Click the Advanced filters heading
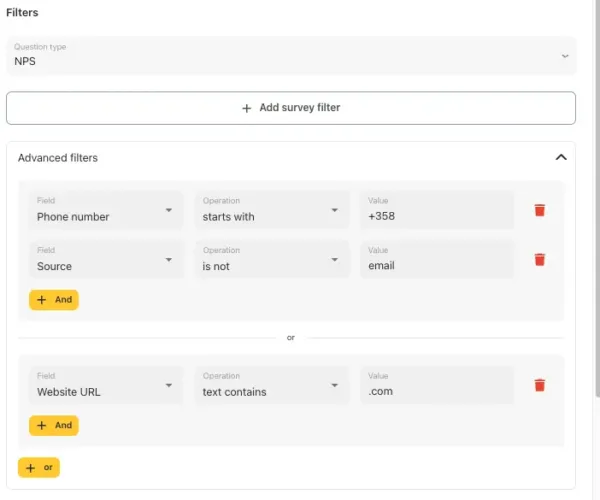Viewport: 600px width, 500px height. coord(58,158)
